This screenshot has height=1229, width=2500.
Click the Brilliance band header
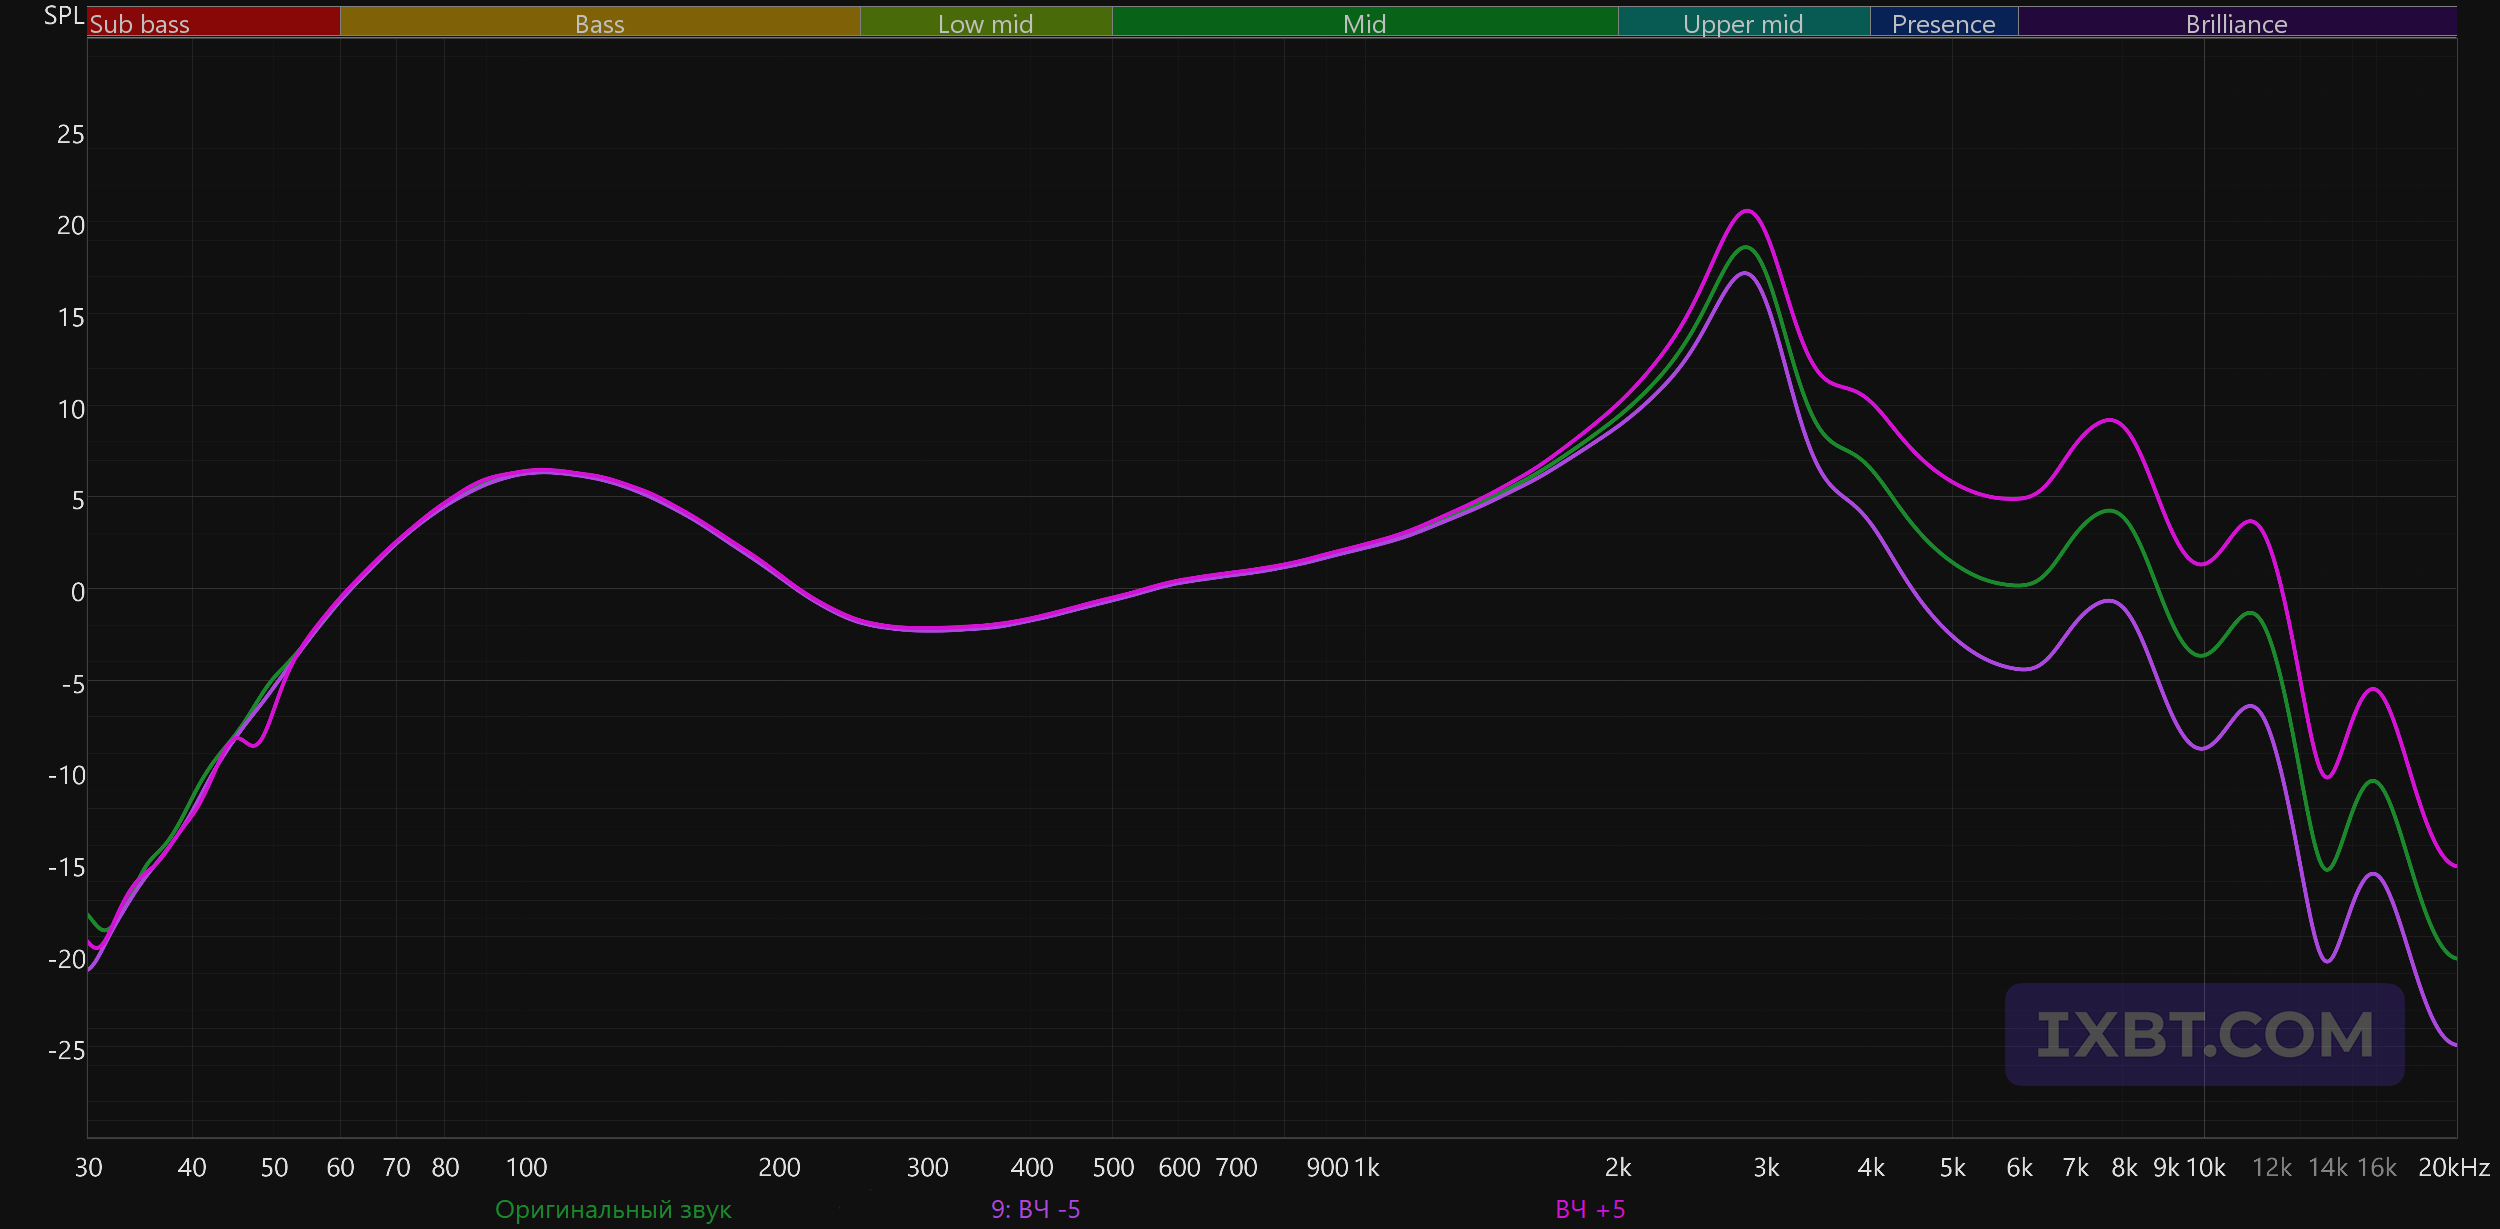click(2236, 24)
